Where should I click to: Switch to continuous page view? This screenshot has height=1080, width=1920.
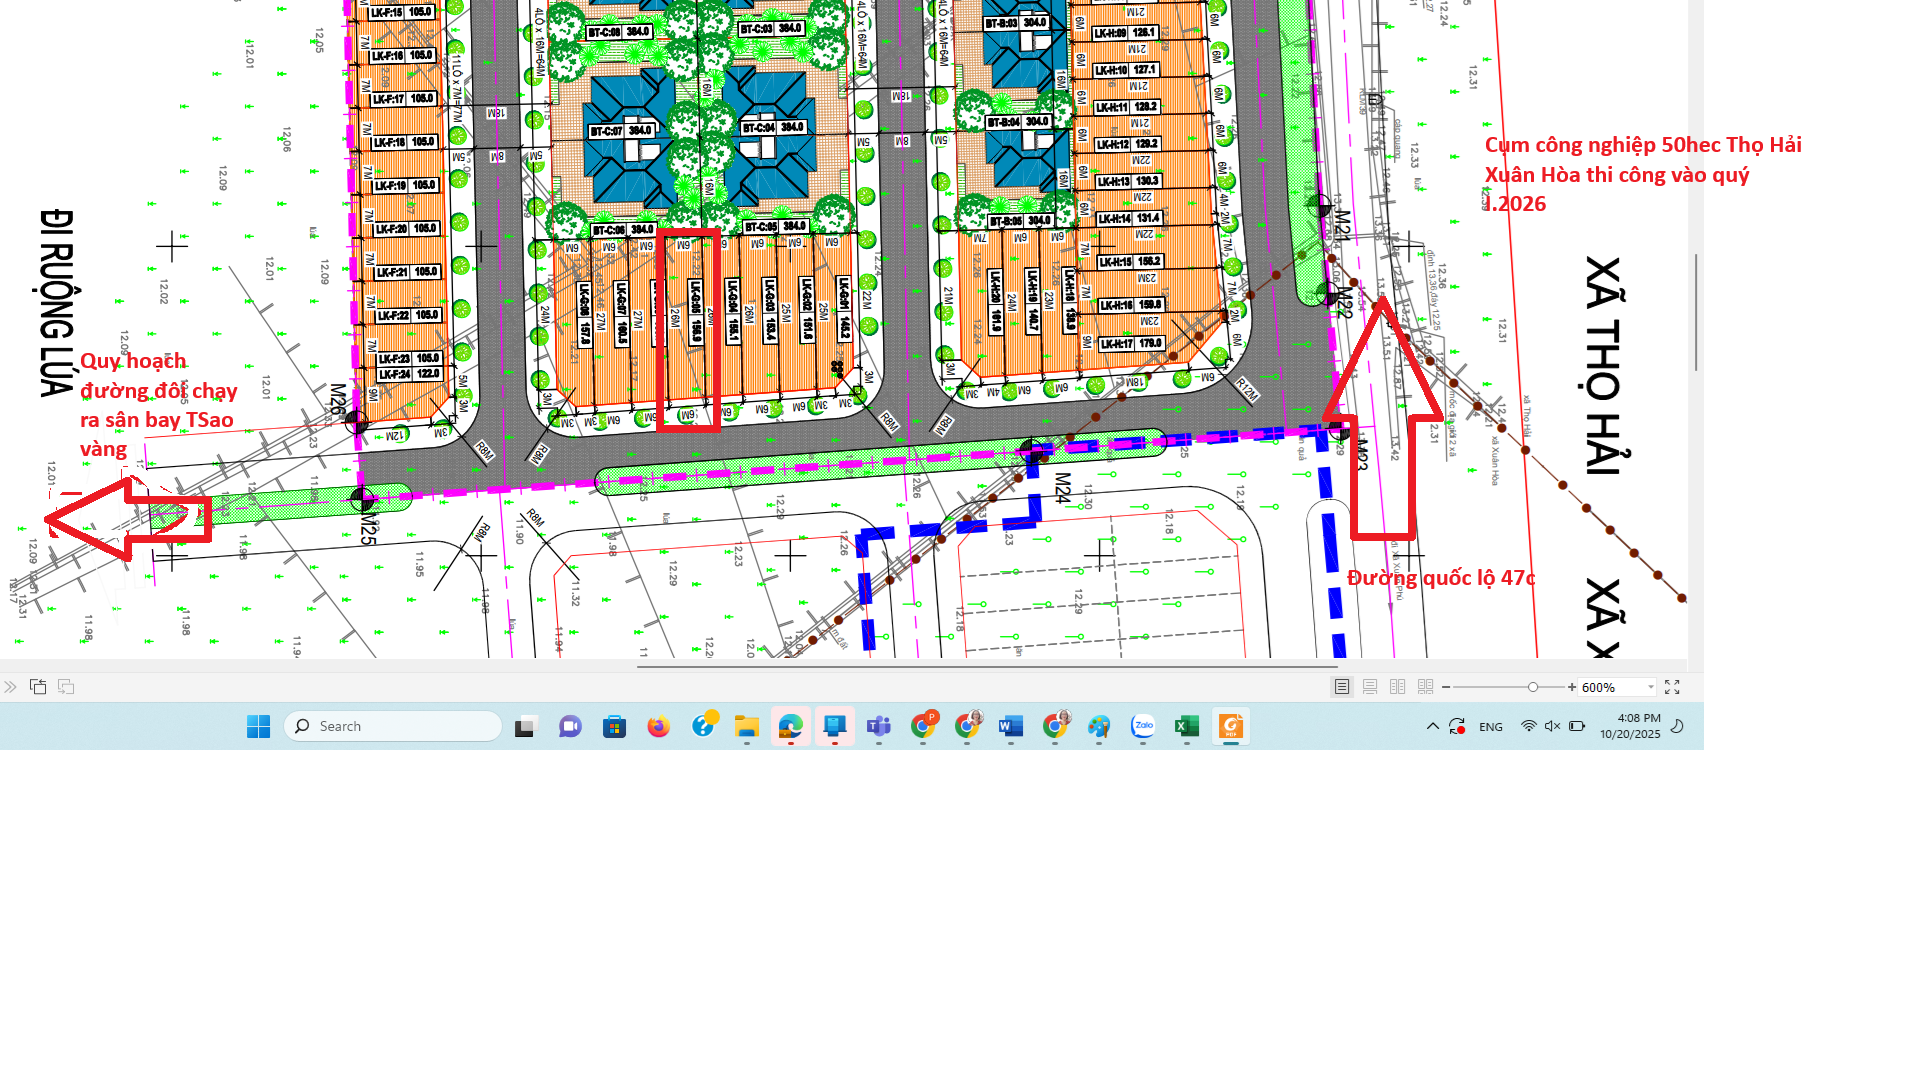click(x=1370, y=687)
